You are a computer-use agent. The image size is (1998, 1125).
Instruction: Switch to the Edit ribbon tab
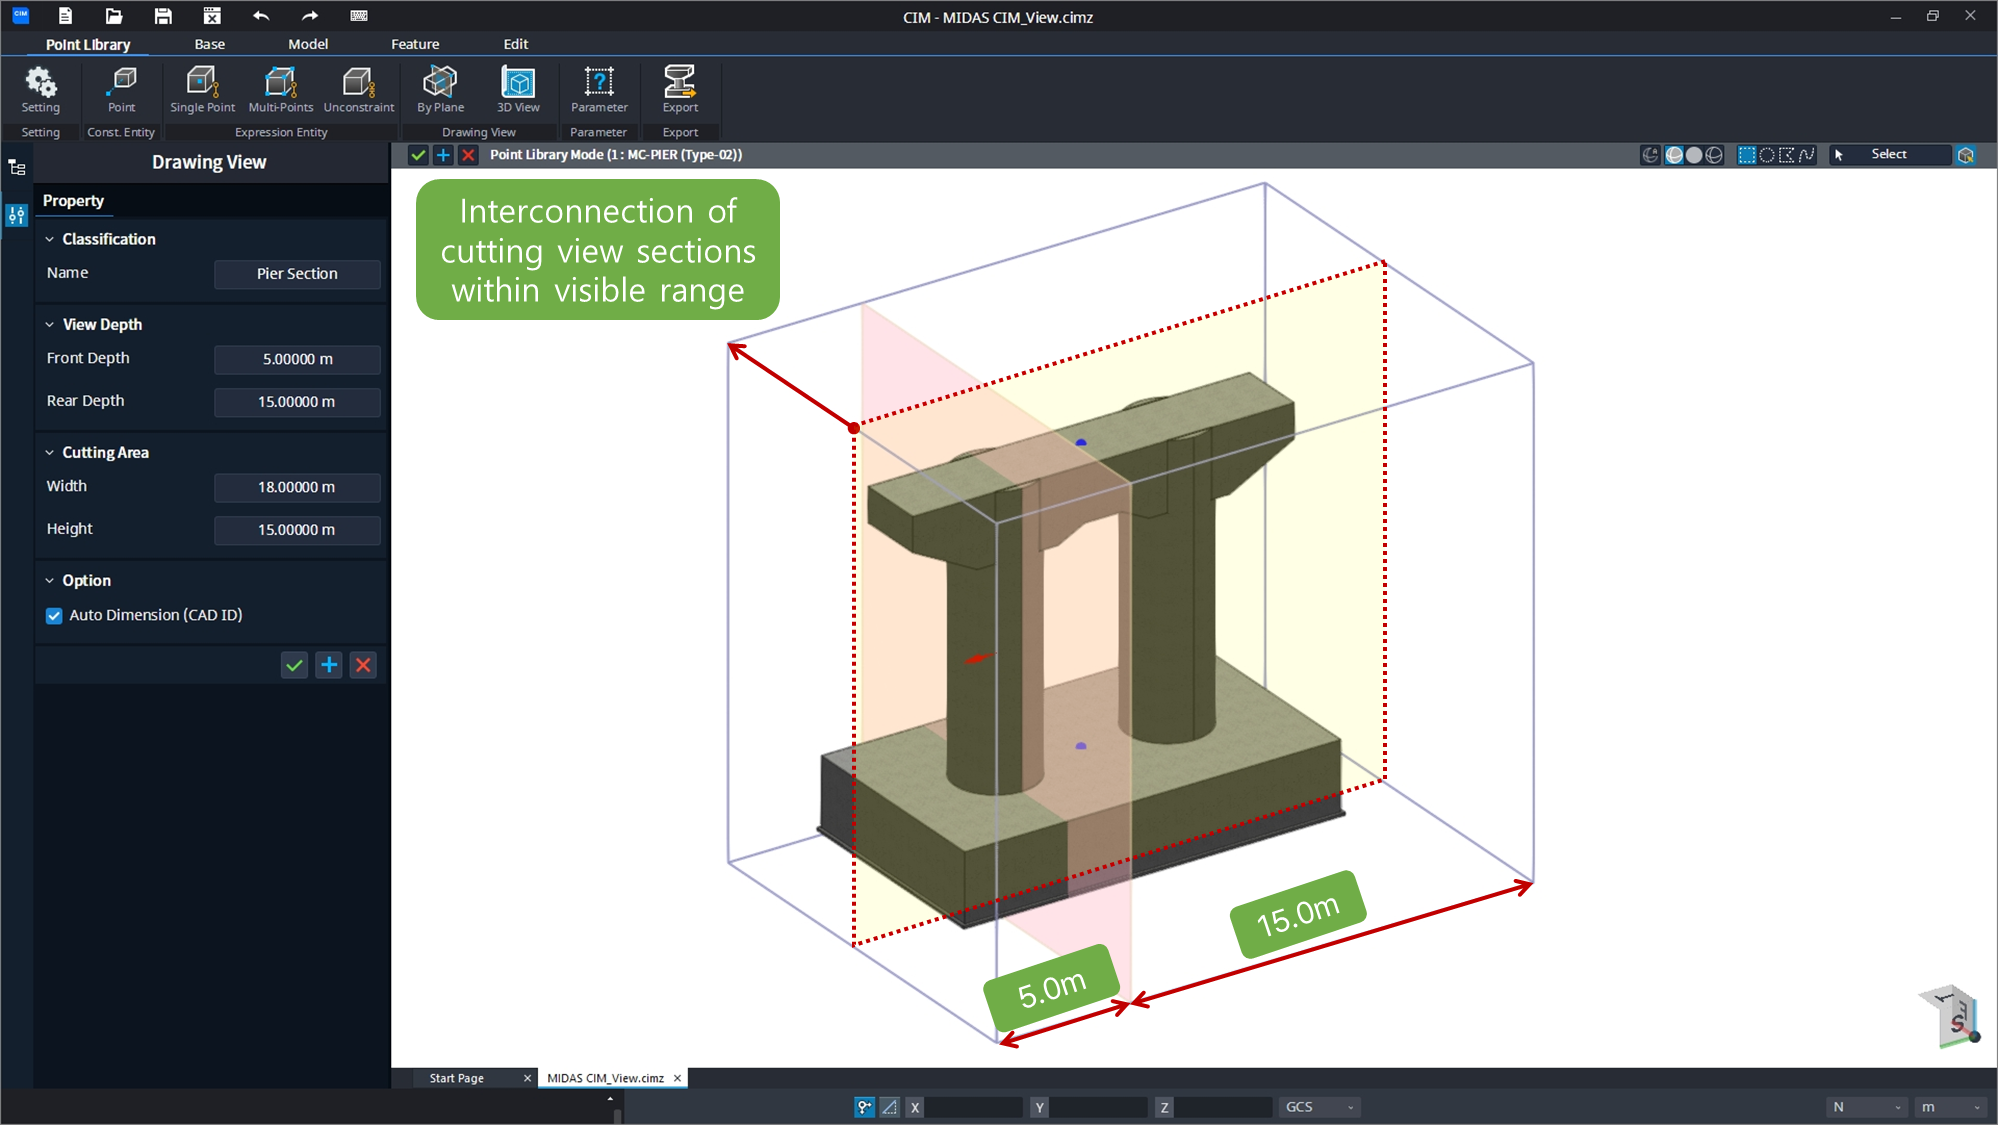click(x=516, y=44)
